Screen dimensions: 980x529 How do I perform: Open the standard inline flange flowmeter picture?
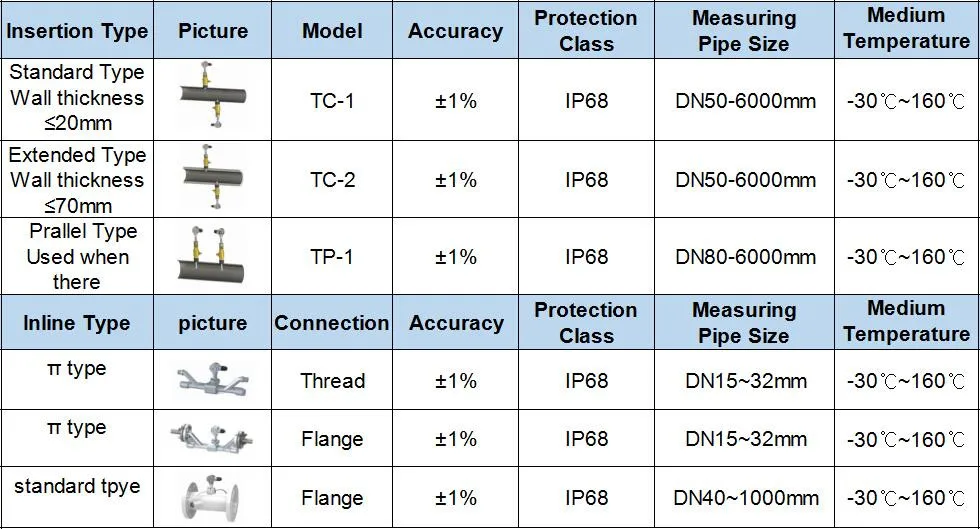pyautogui.click(x=212, y=496)
